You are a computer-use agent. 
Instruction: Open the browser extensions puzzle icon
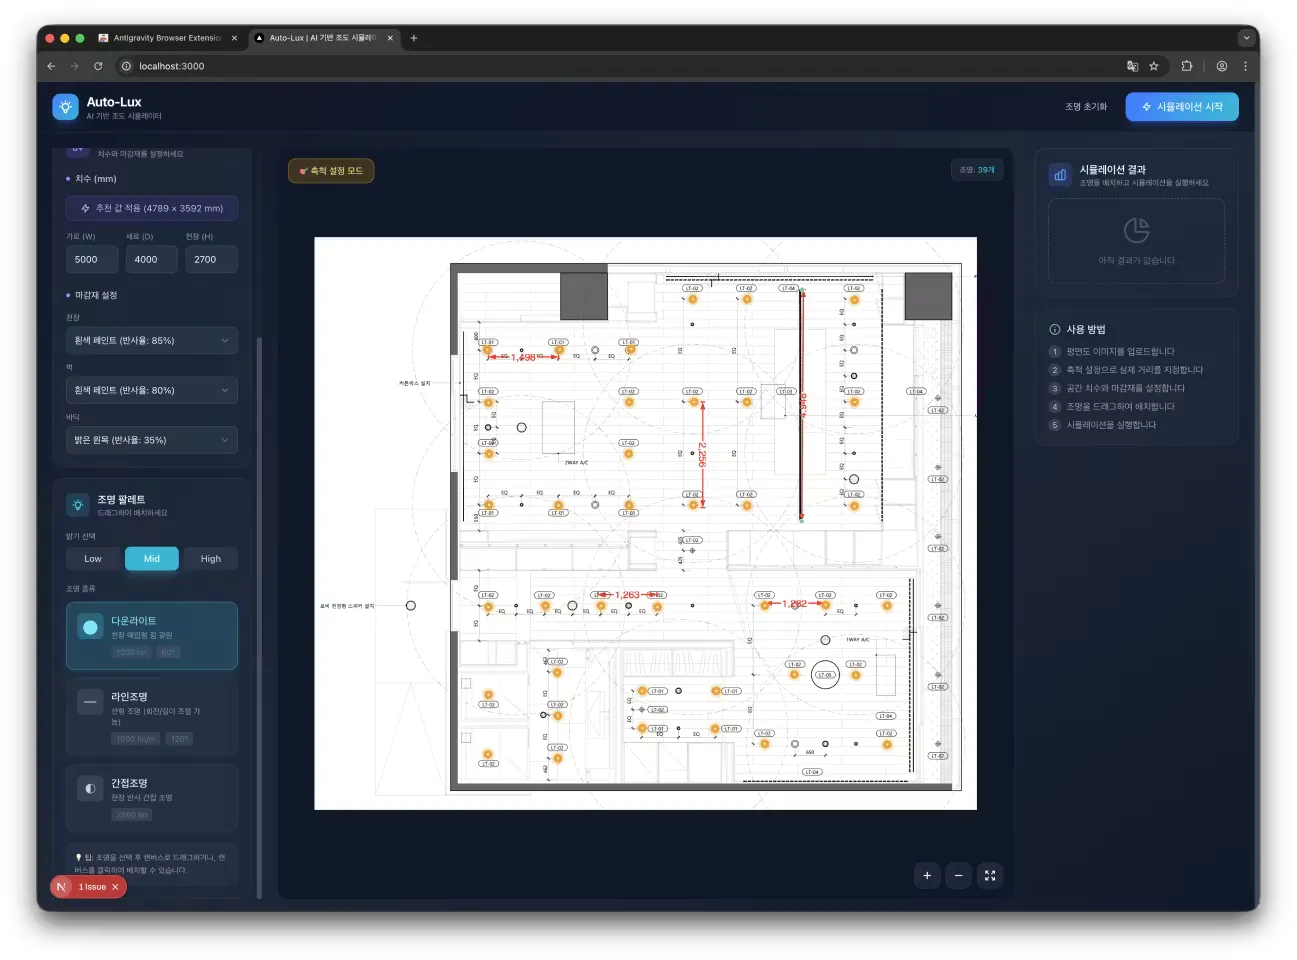pos(1187,66)
